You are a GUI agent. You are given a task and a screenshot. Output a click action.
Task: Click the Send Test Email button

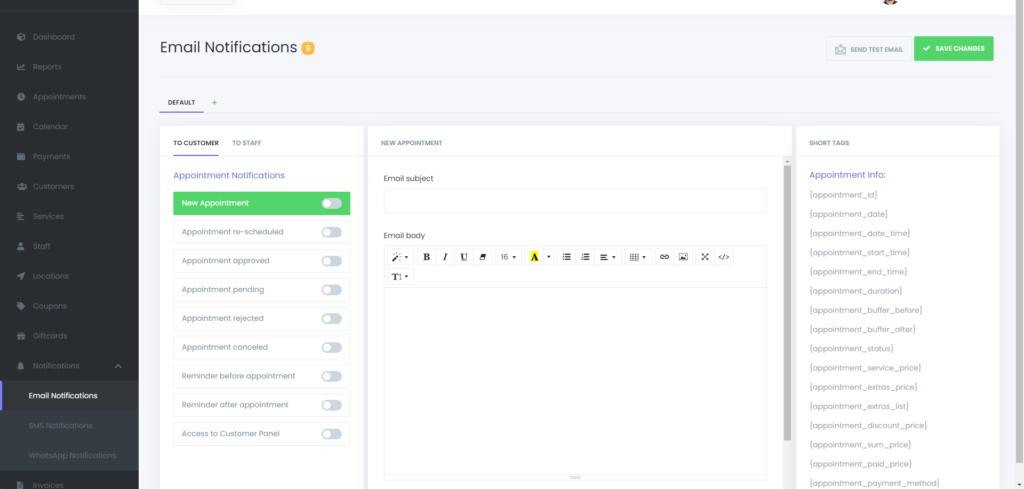pos(869,49)
